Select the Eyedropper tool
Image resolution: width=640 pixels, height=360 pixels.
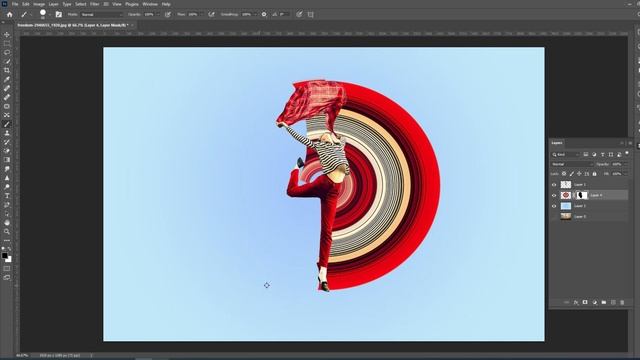click(x=7, y=80)
